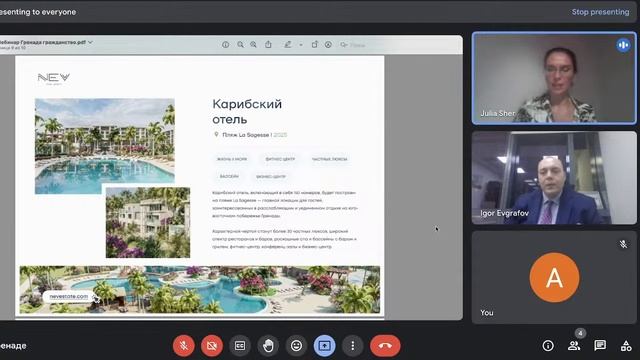Image resolution: width=640 pixels, height=360 pixels.
Task: Activate the PDF markup highlight pen
Action: pyautogui.click(x=288, y=45)
